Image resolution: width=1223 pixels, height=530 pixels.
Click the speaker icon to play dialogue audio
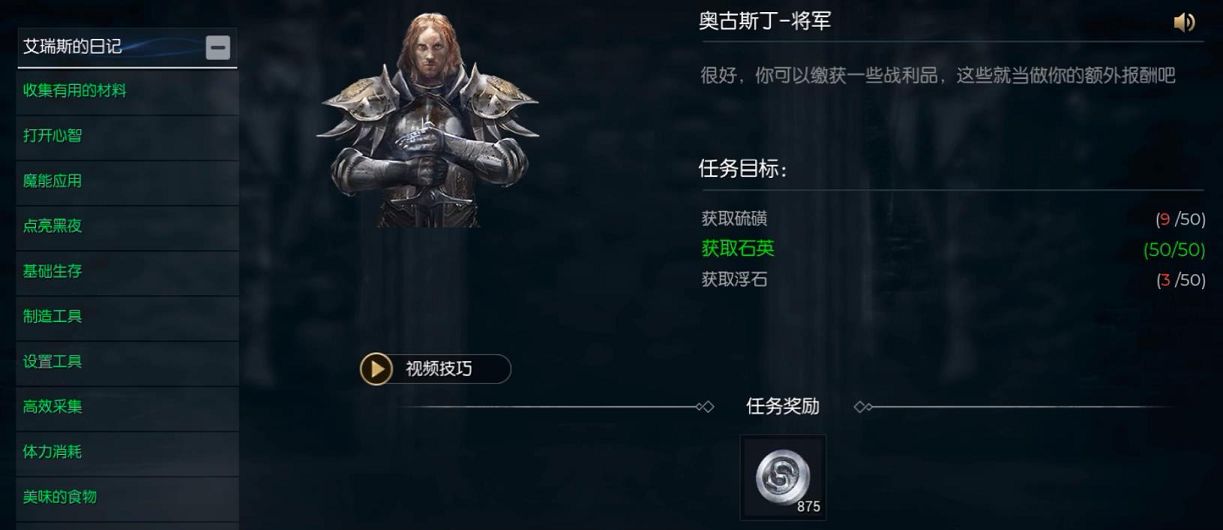1184,22
